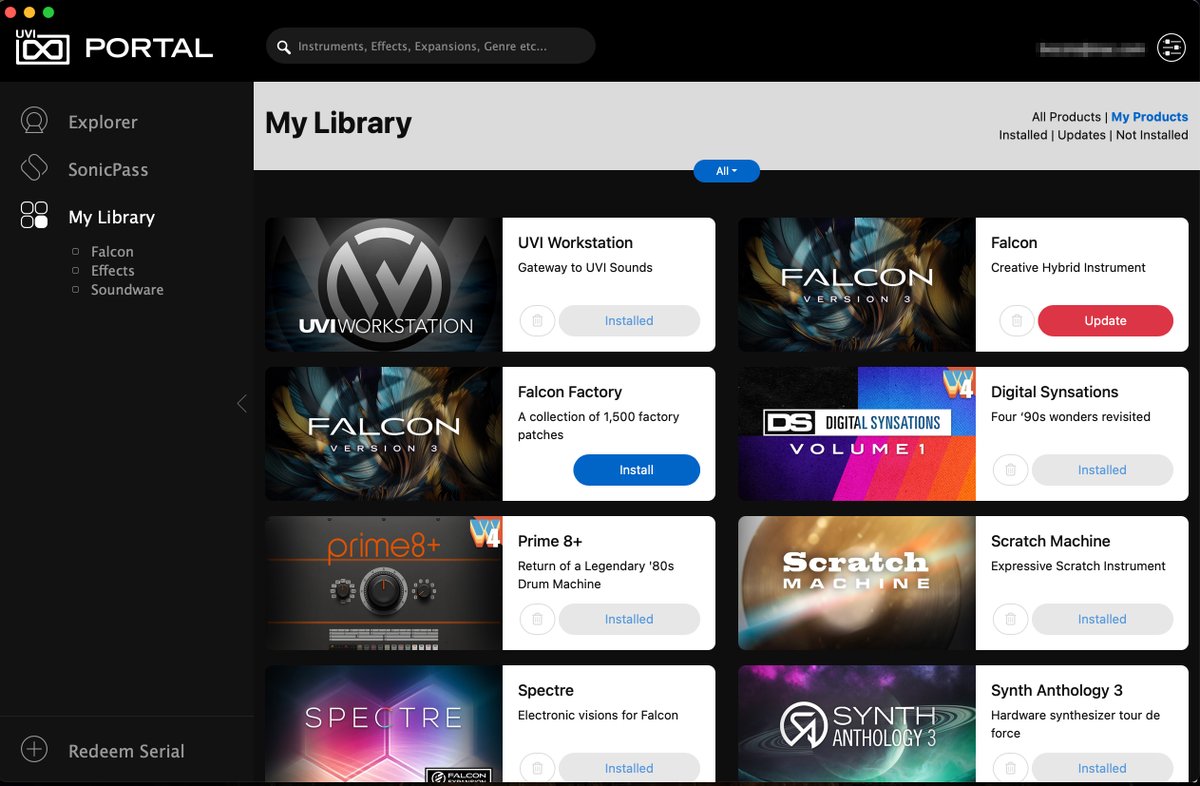Image resolution: width=1200 pixels, height=786 pixels.
Task: Filter by Installed products
Action: click(1023, 135)
